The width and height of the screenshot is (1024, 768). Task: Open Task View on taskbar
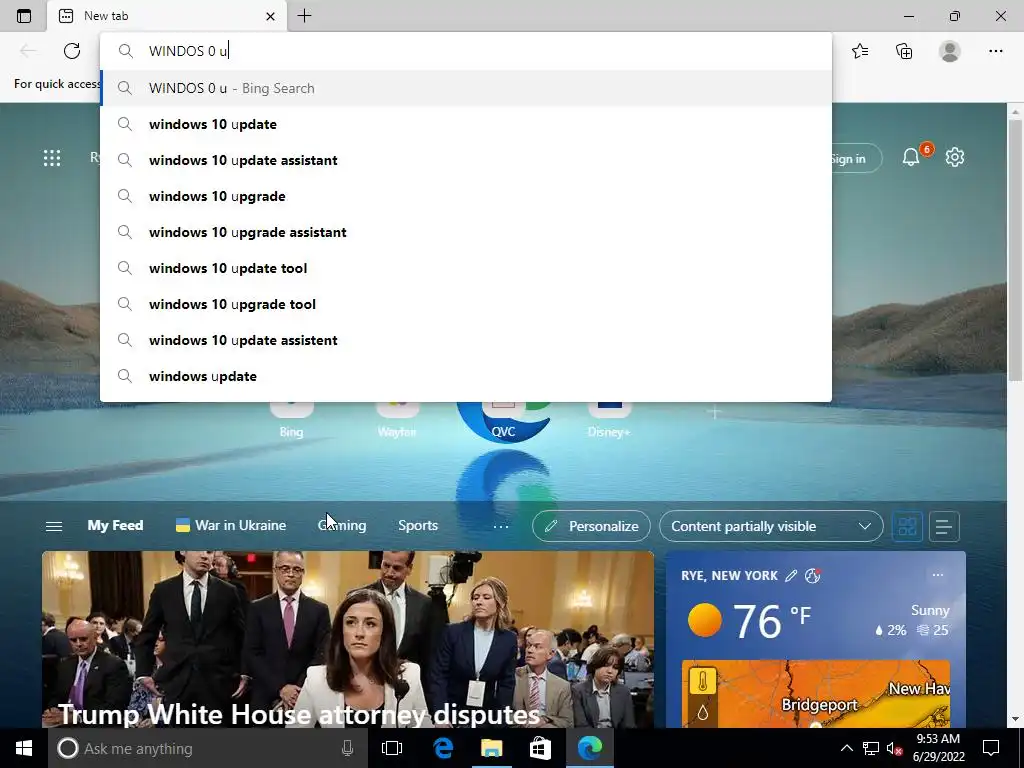392,748
